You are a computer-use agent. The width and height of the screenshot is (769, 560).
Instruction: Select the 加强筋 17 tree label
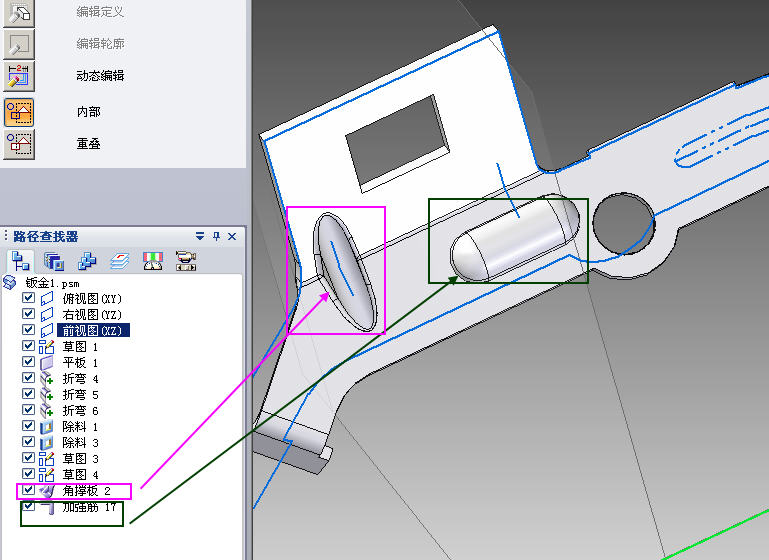[x=89, y=507]
